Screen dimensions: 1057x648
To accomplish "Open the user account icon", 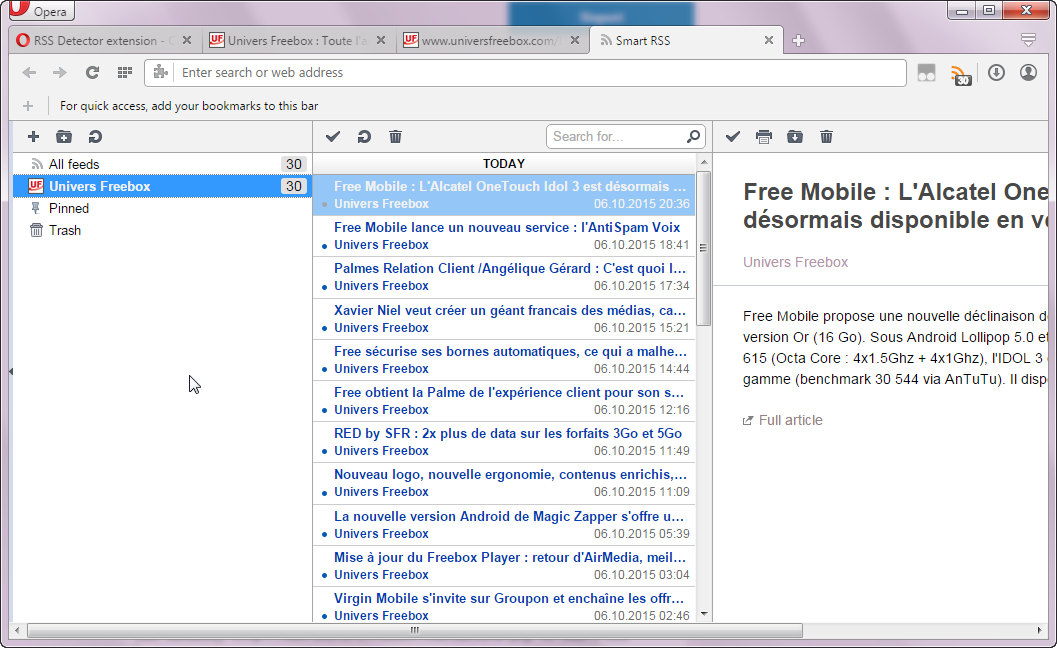I will tap(1028, 72).
